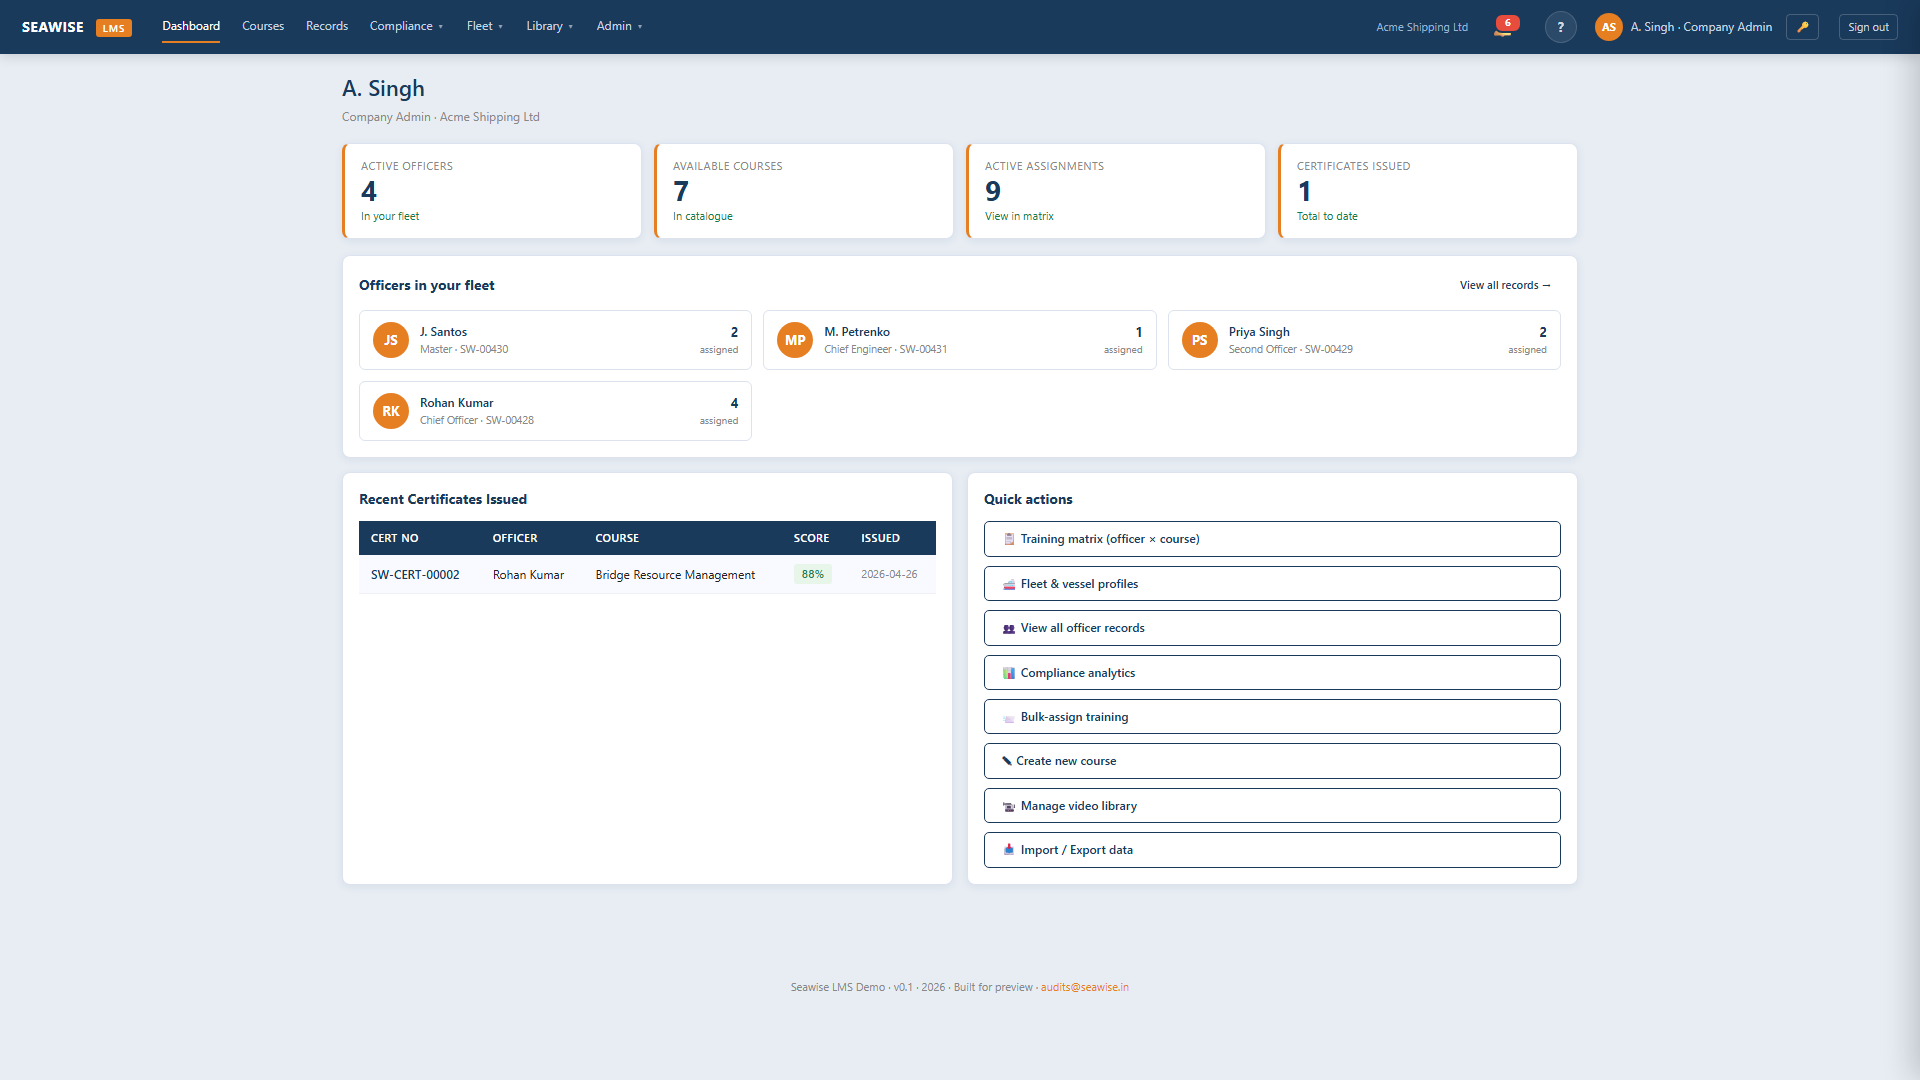The image size is (1920, 1080).
Task: Open Fleet & vessel profiles quick action
Action: (1272, 584)
